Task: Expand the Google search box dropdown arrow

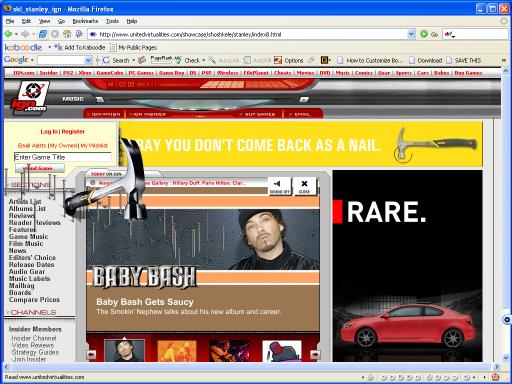Action: [x=88, y=60]
